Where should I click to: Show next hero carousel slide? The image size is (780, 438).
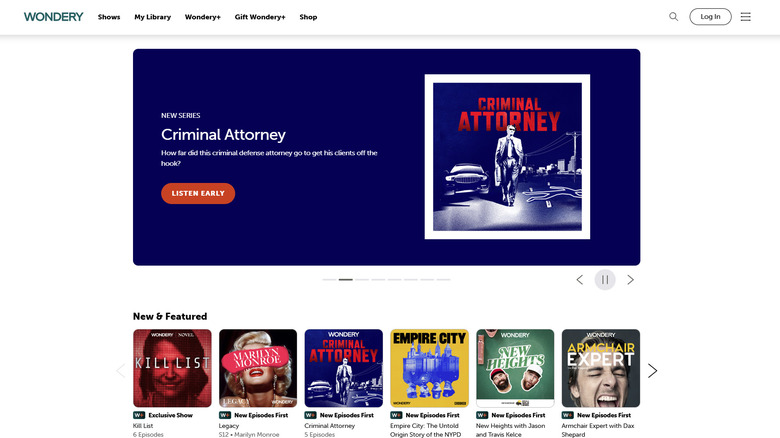click(630, 280)
